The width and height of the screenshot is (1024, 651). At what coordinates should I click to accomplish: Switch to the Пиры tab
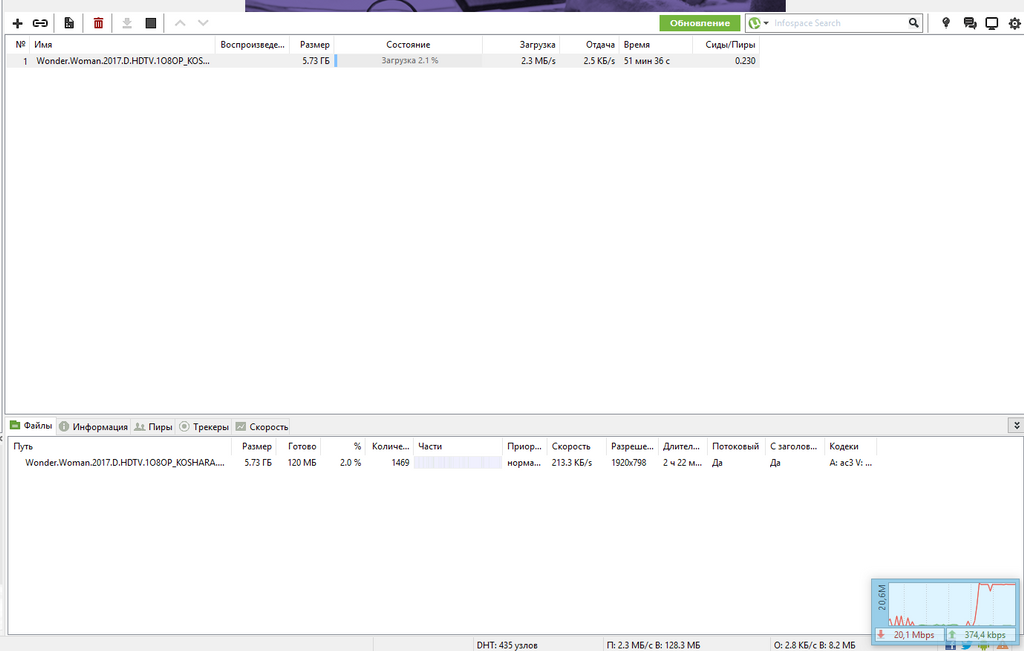click(153, 426)
